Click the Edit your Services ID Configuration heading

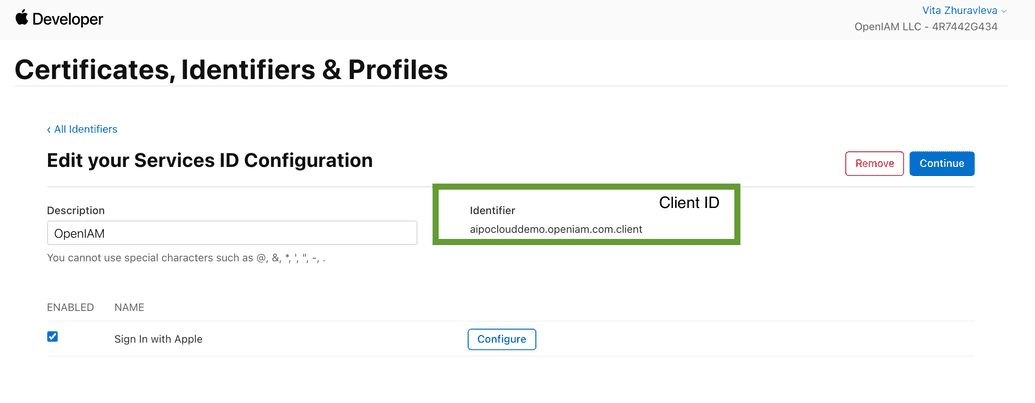point(210,160)
